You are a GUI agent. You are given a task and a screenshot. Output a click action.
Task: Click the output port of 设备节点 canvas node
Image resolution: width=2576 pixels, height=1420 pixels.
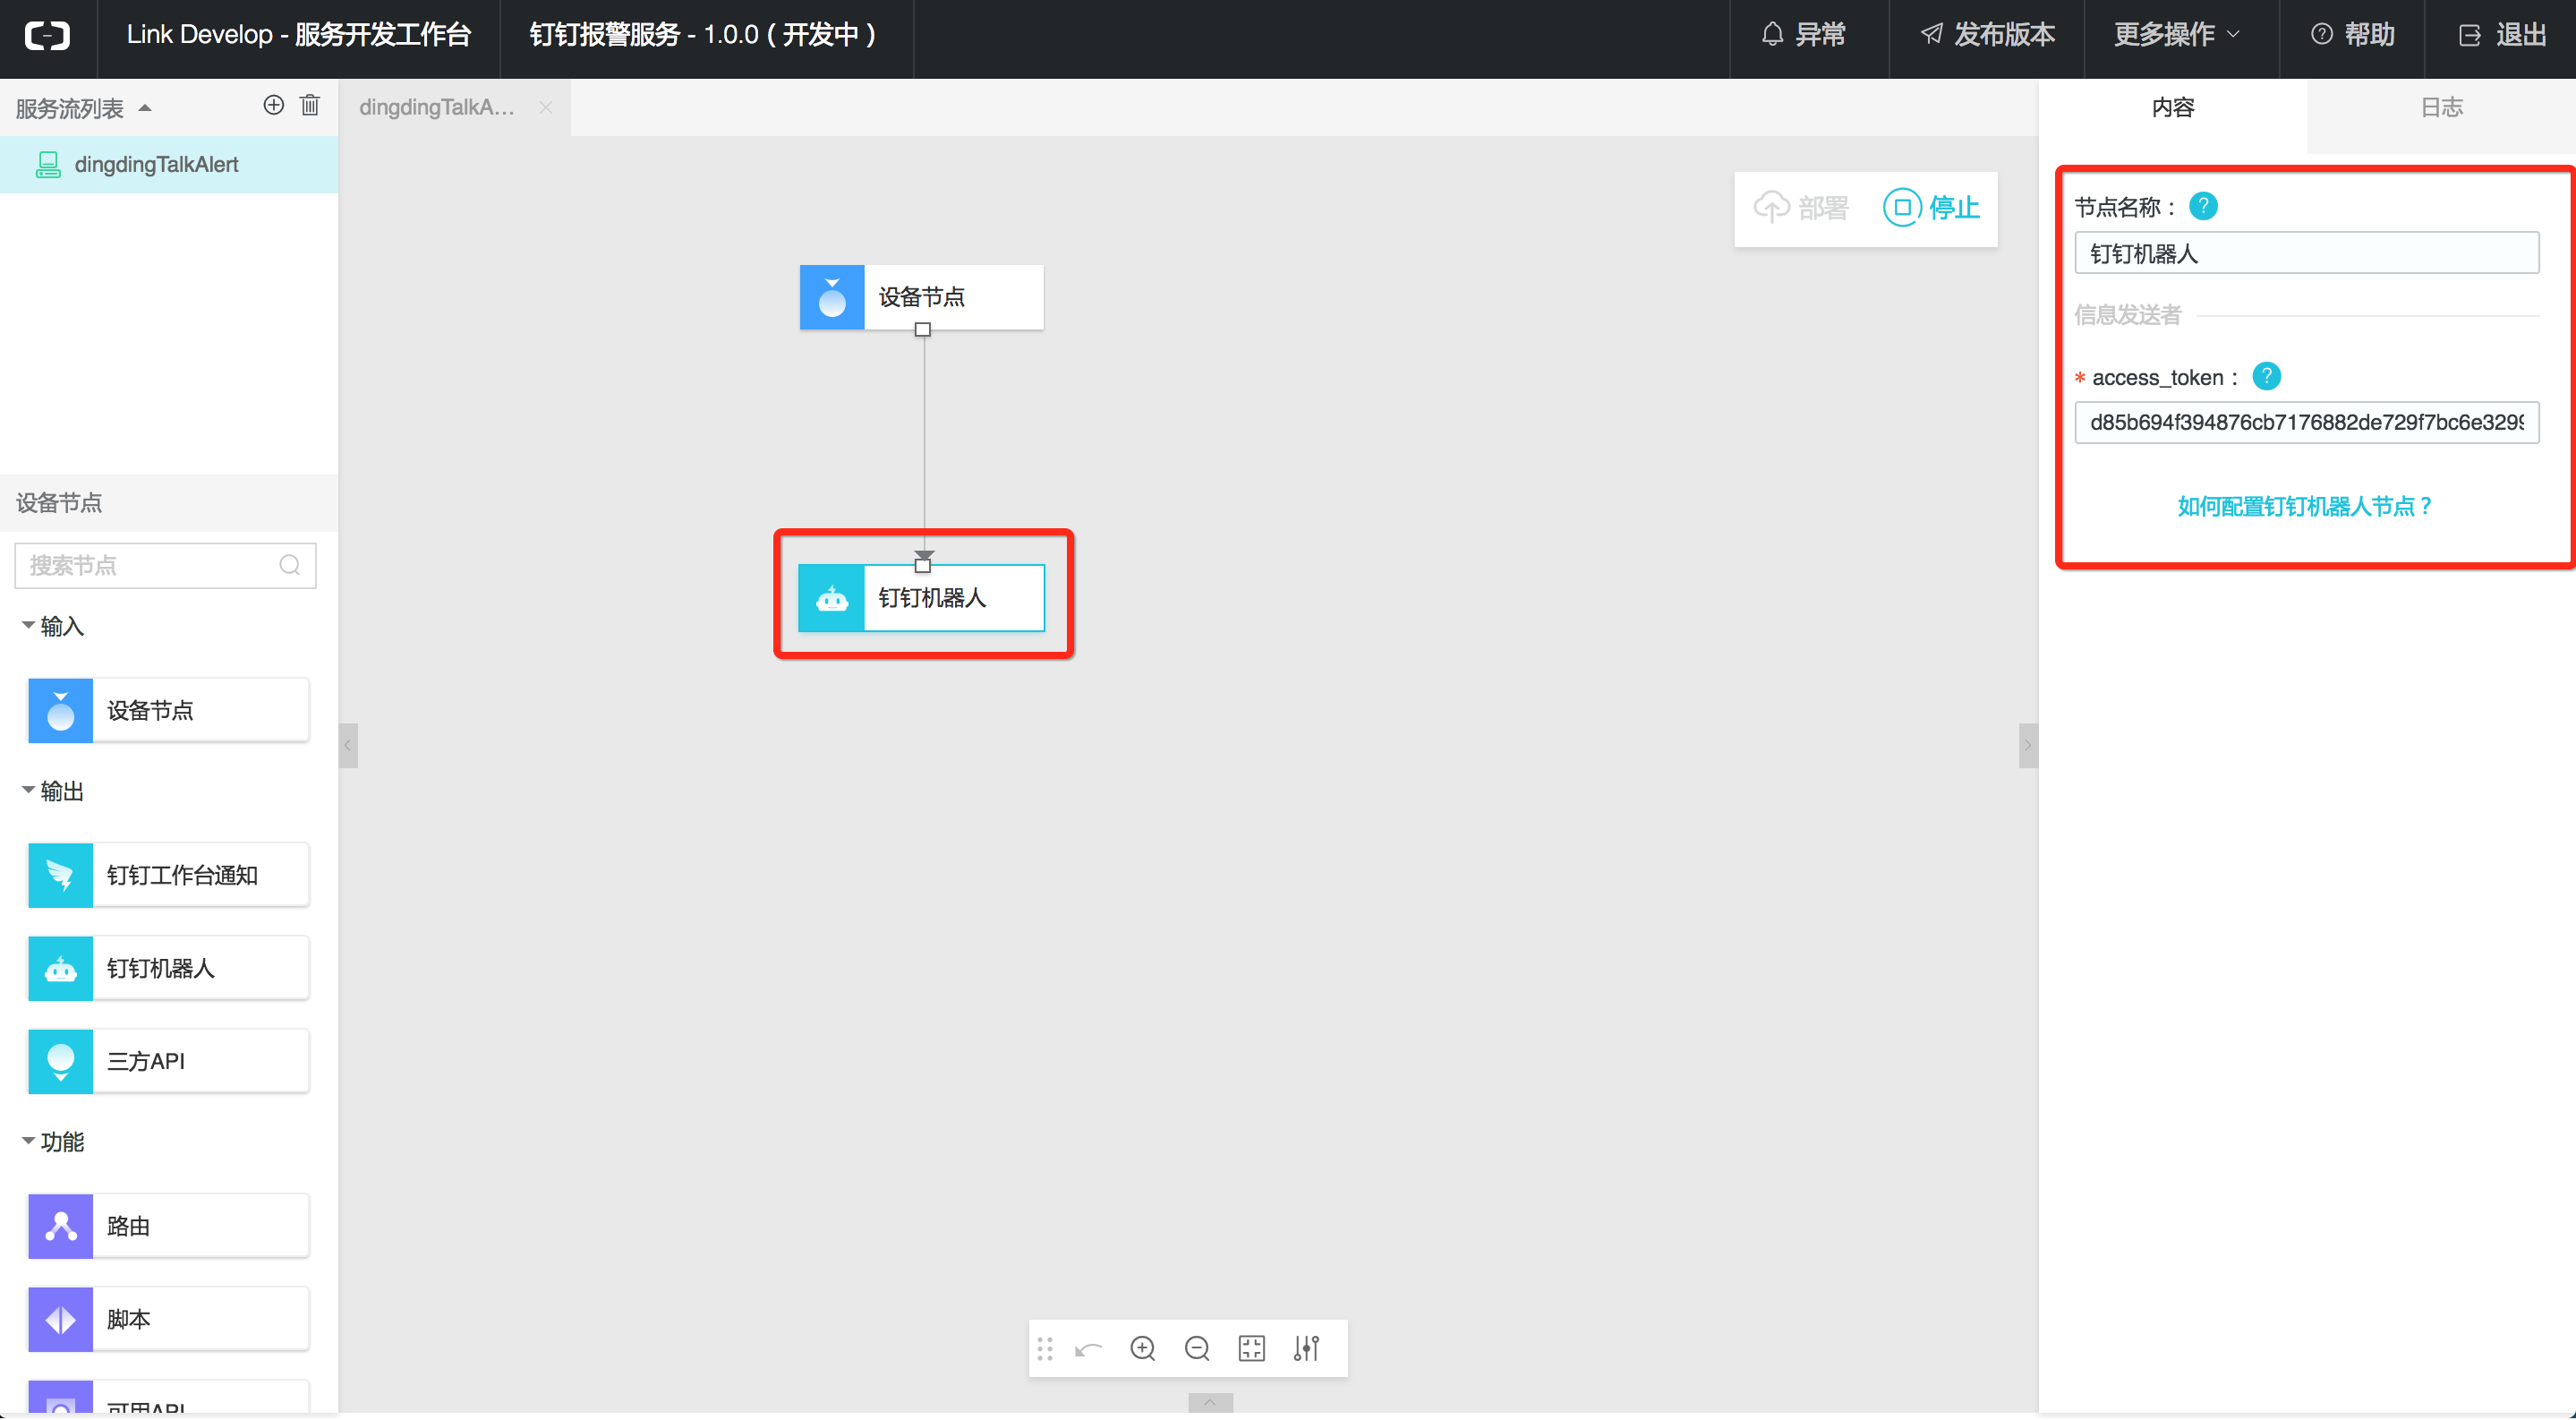tap(923, 329)
